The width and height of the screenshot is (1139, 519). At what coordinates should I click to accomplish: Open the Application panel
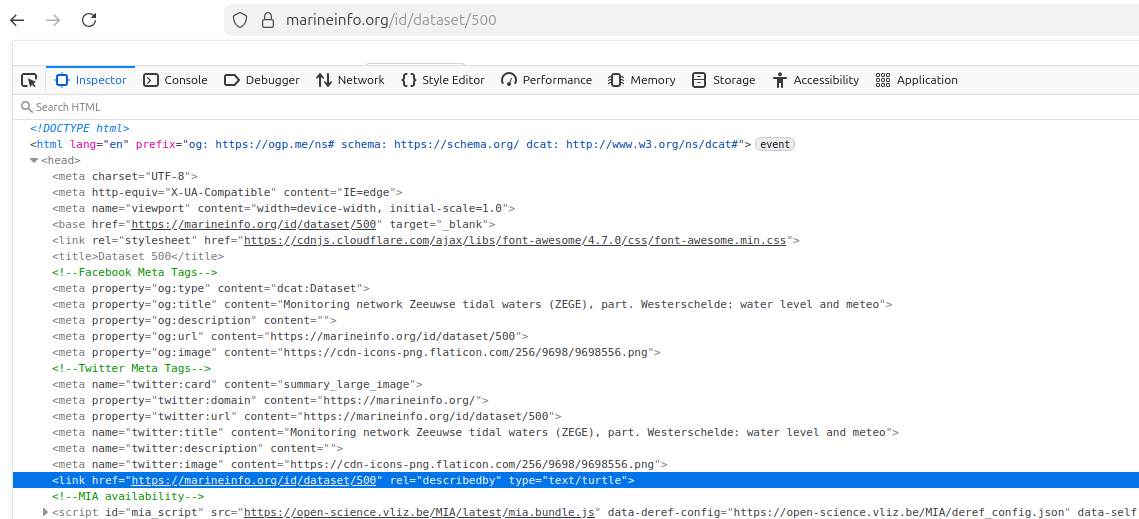click(x=916, y=80)
